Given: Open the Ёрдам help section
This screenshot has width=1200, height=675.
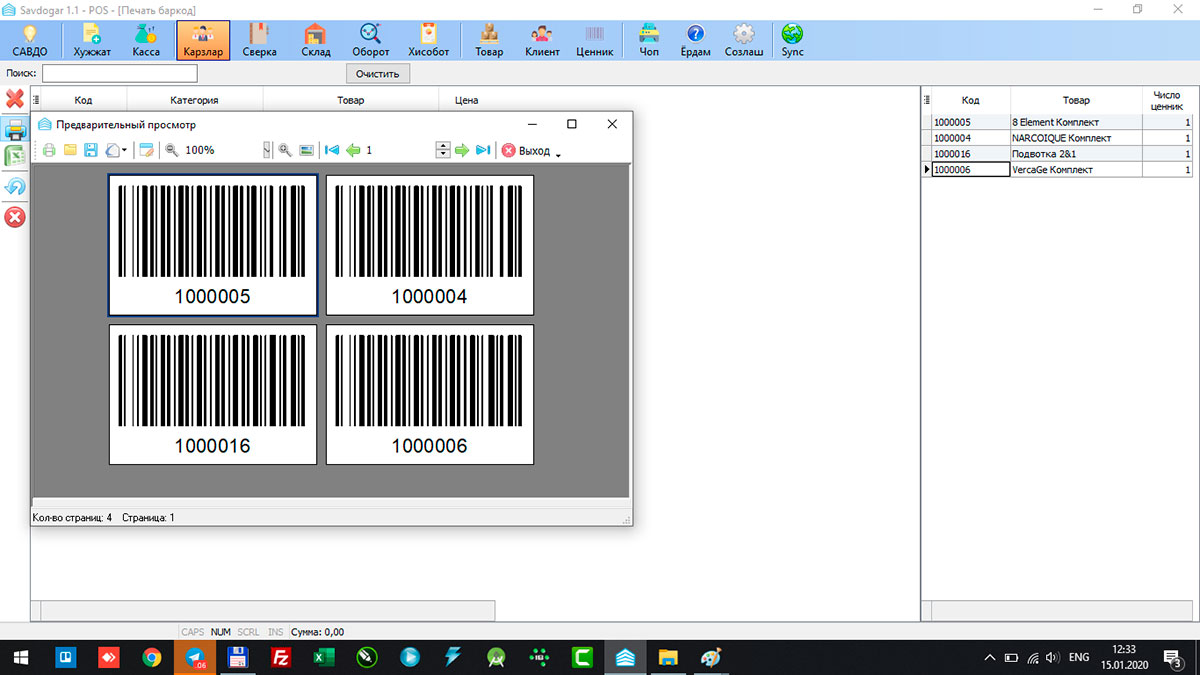Looking at the screenshot, I should 696,41.
